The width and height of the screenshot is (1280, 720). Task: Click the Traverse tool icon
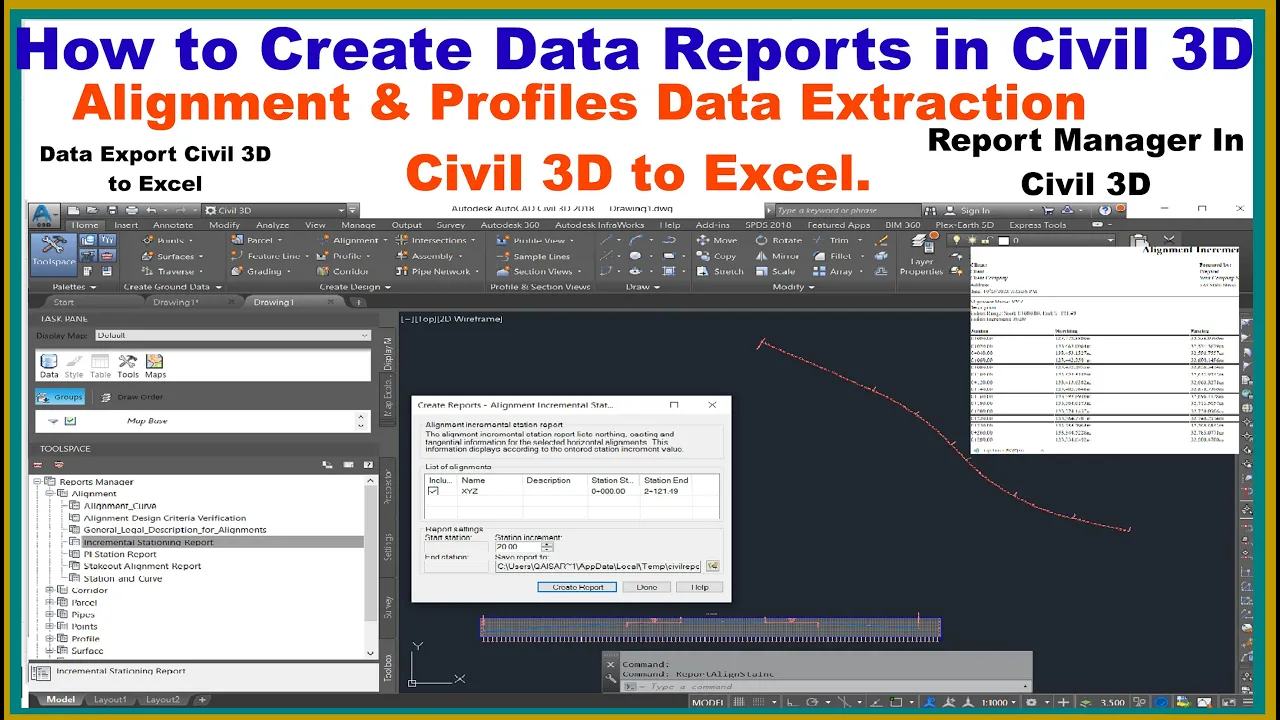[x=147, y=271]
